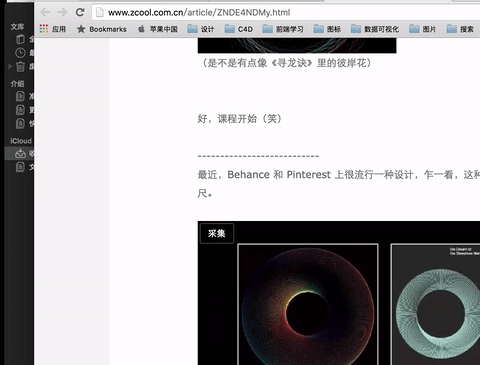Select the clock recents icon in sidebar
The height and width of the screenshot is (365, 480).
[x=20, y=53]
